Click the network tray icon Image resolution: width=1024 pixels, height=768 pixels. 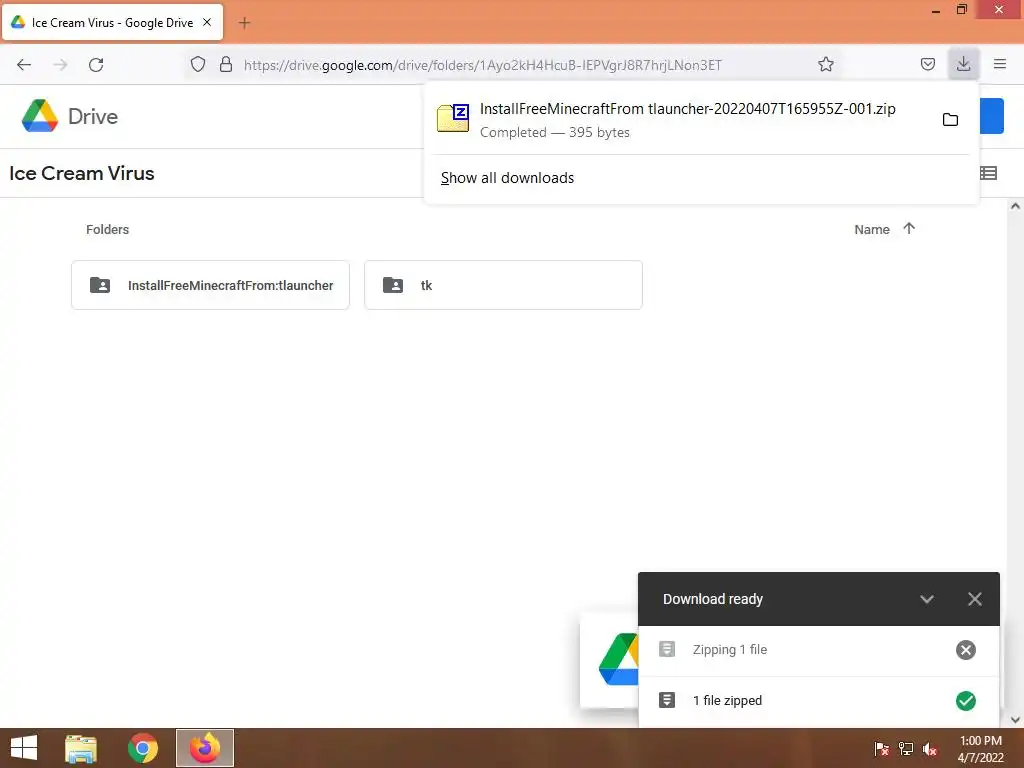point(906,749)
